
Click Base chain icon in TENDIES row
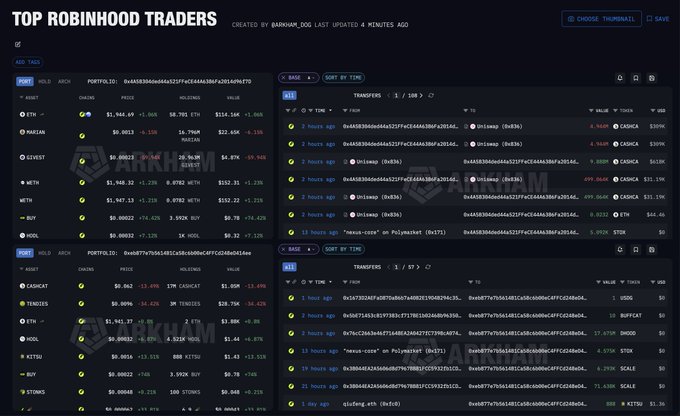click(81, 304)
